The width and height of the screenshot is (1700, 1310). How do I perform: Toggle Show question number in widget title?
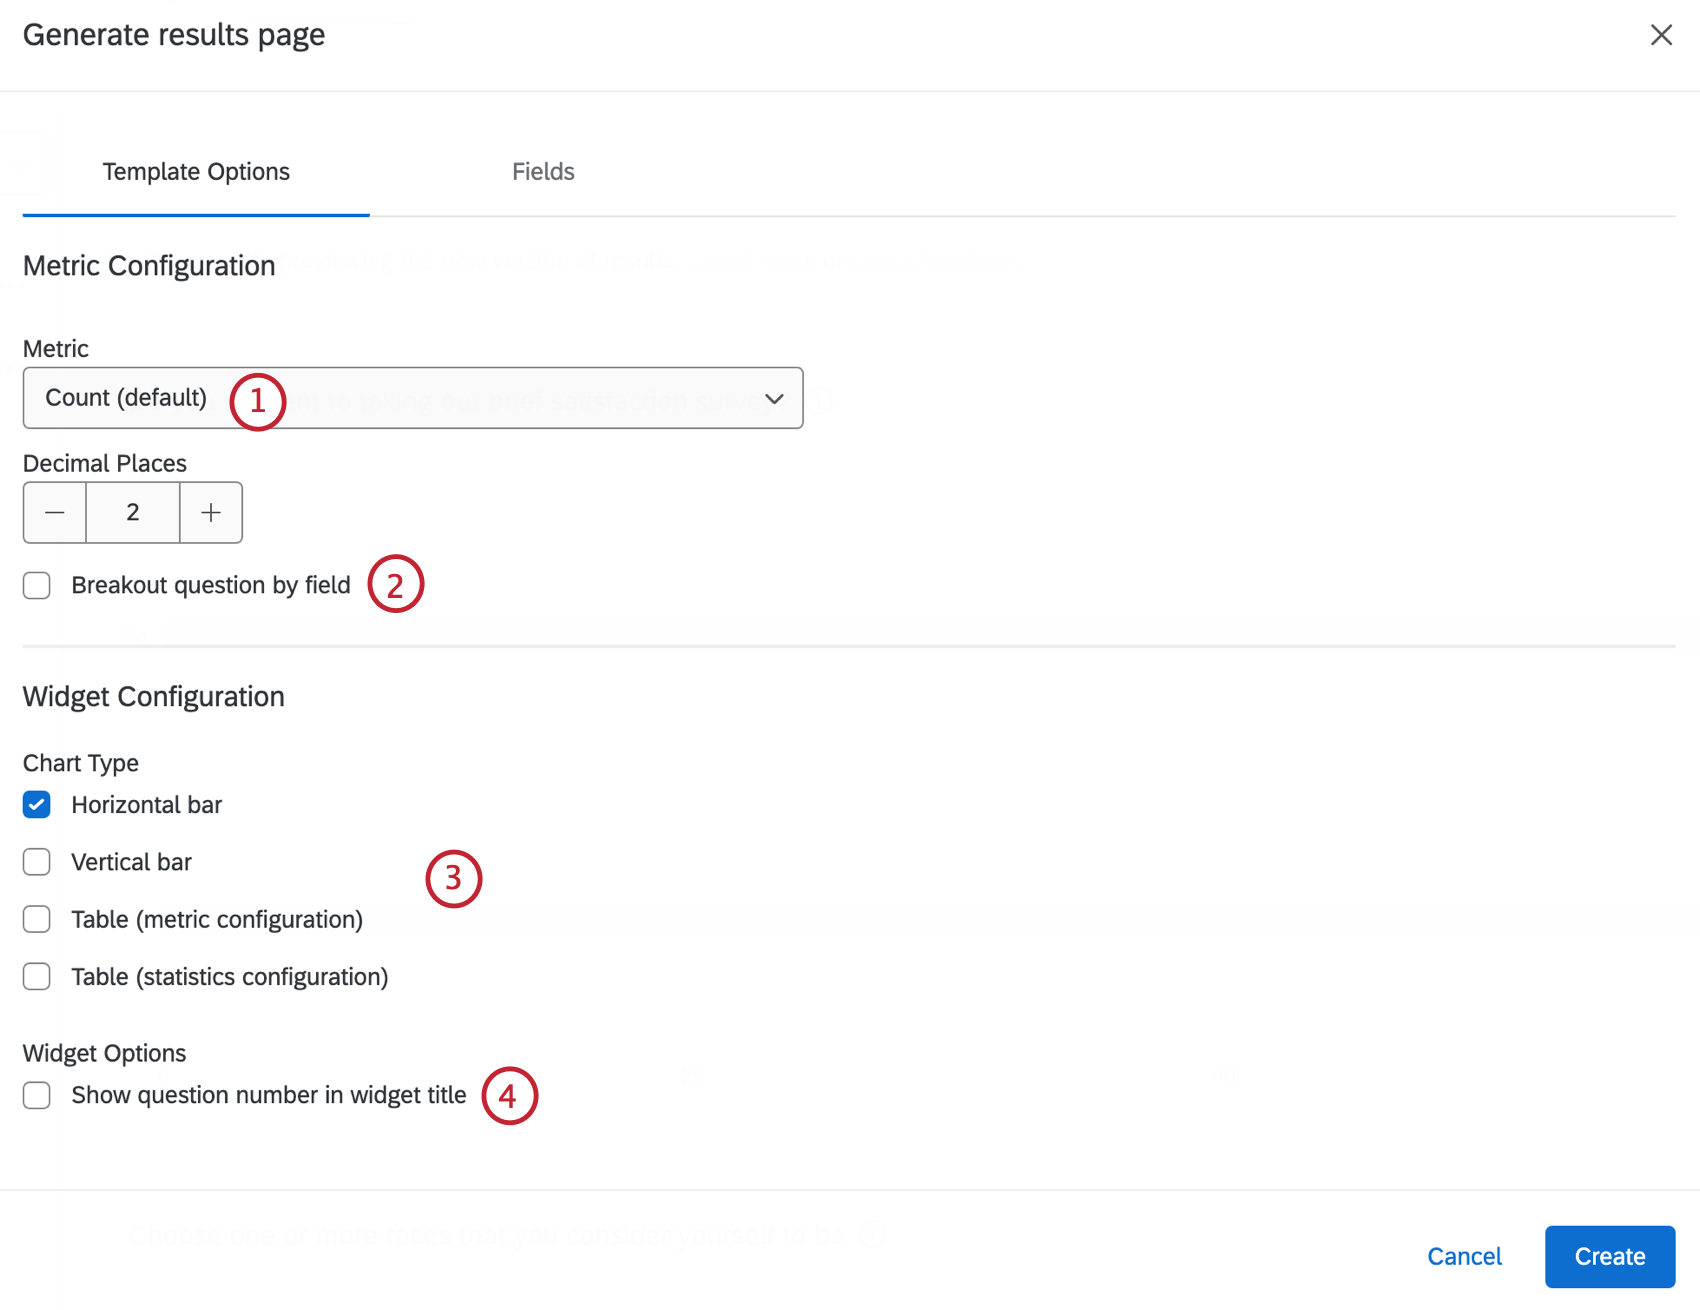pyautogui.click(x=36, y=1095)
